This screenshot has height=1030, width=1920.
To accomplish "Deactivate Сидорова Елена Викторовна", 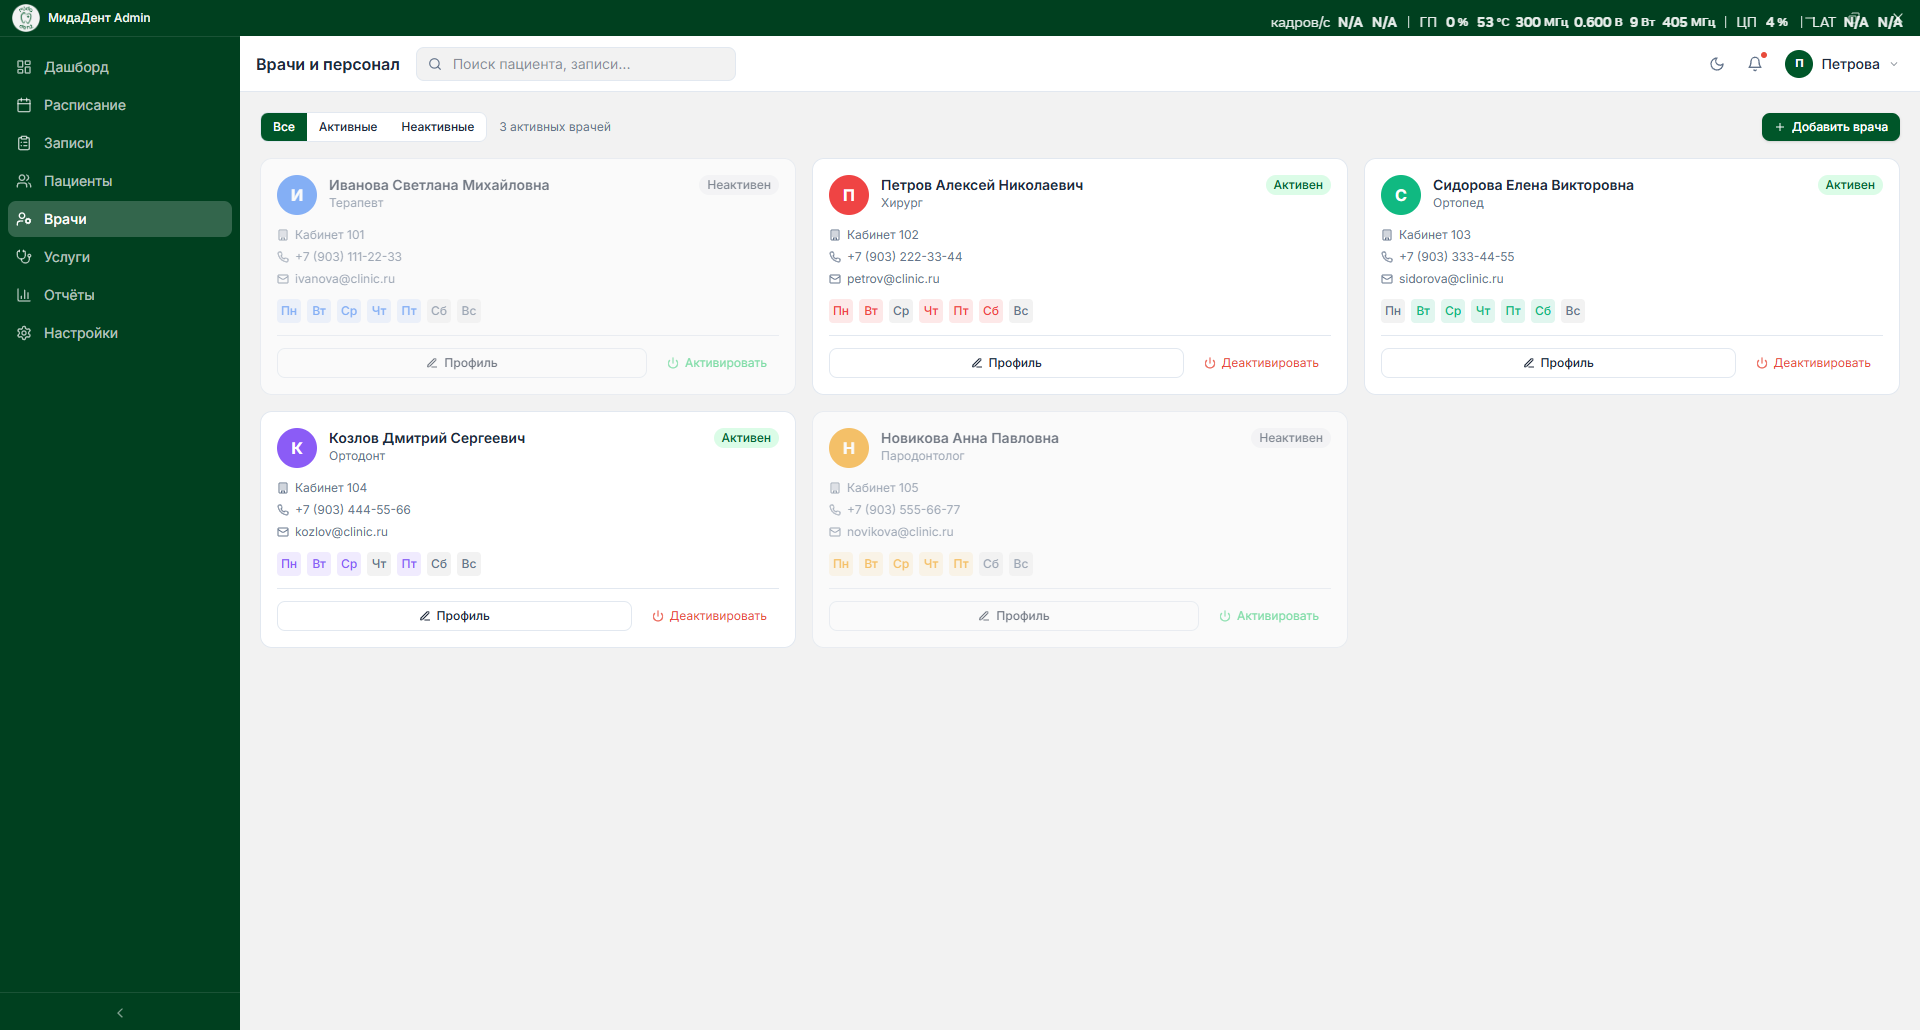I will [1813, 363].
